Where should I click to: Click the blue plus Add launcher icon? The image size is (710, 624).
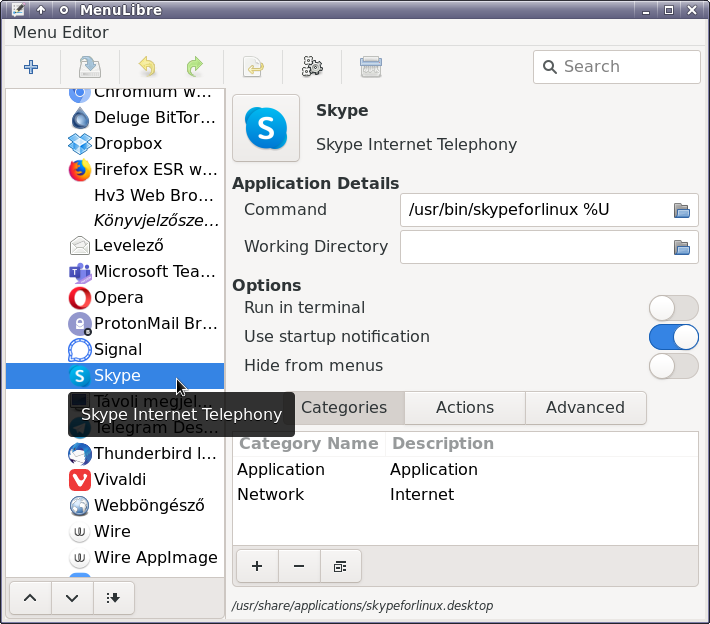point(31,67)
